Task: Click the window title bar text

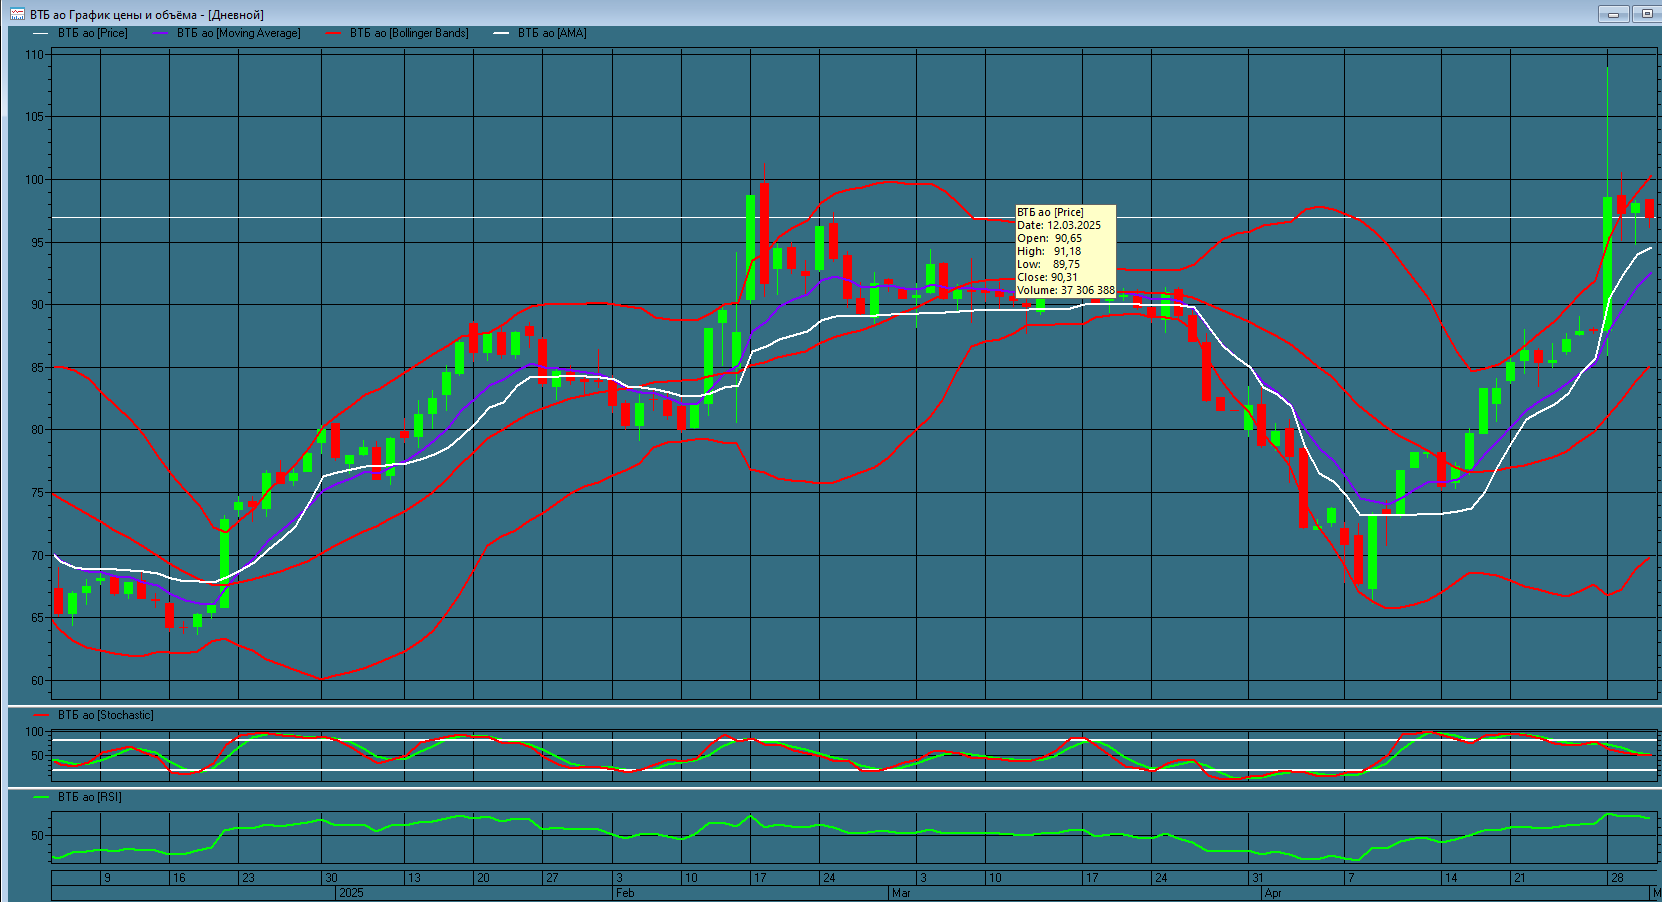Action: [147, 15]
